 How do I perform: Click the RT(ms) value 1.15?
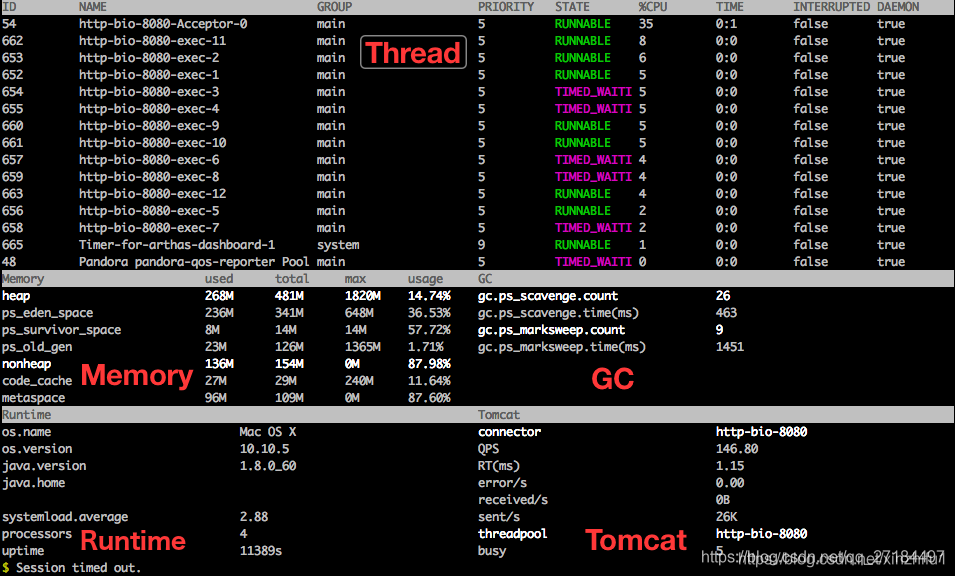730,466
